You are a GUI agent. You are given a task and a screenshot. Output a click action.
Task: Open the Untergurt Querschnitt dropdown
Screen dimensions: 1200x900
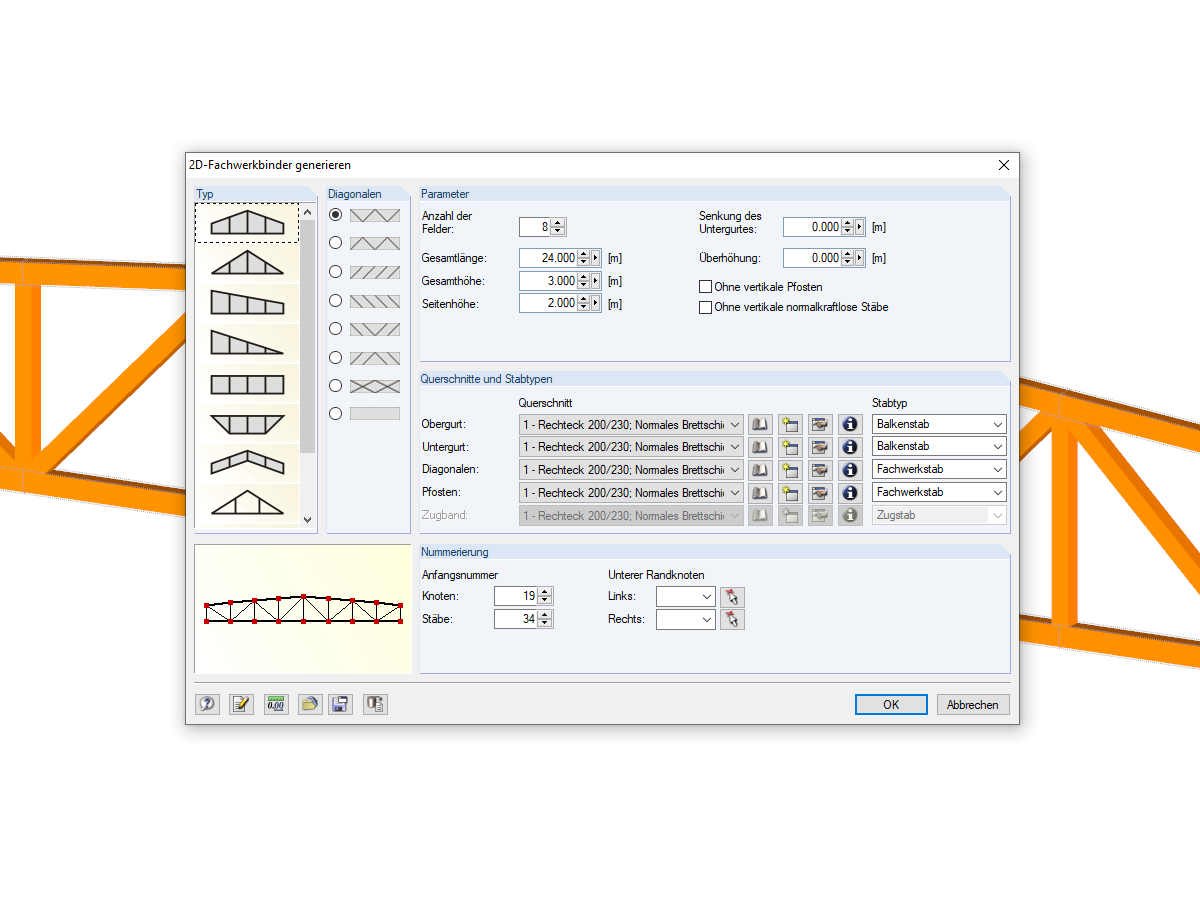631,447
